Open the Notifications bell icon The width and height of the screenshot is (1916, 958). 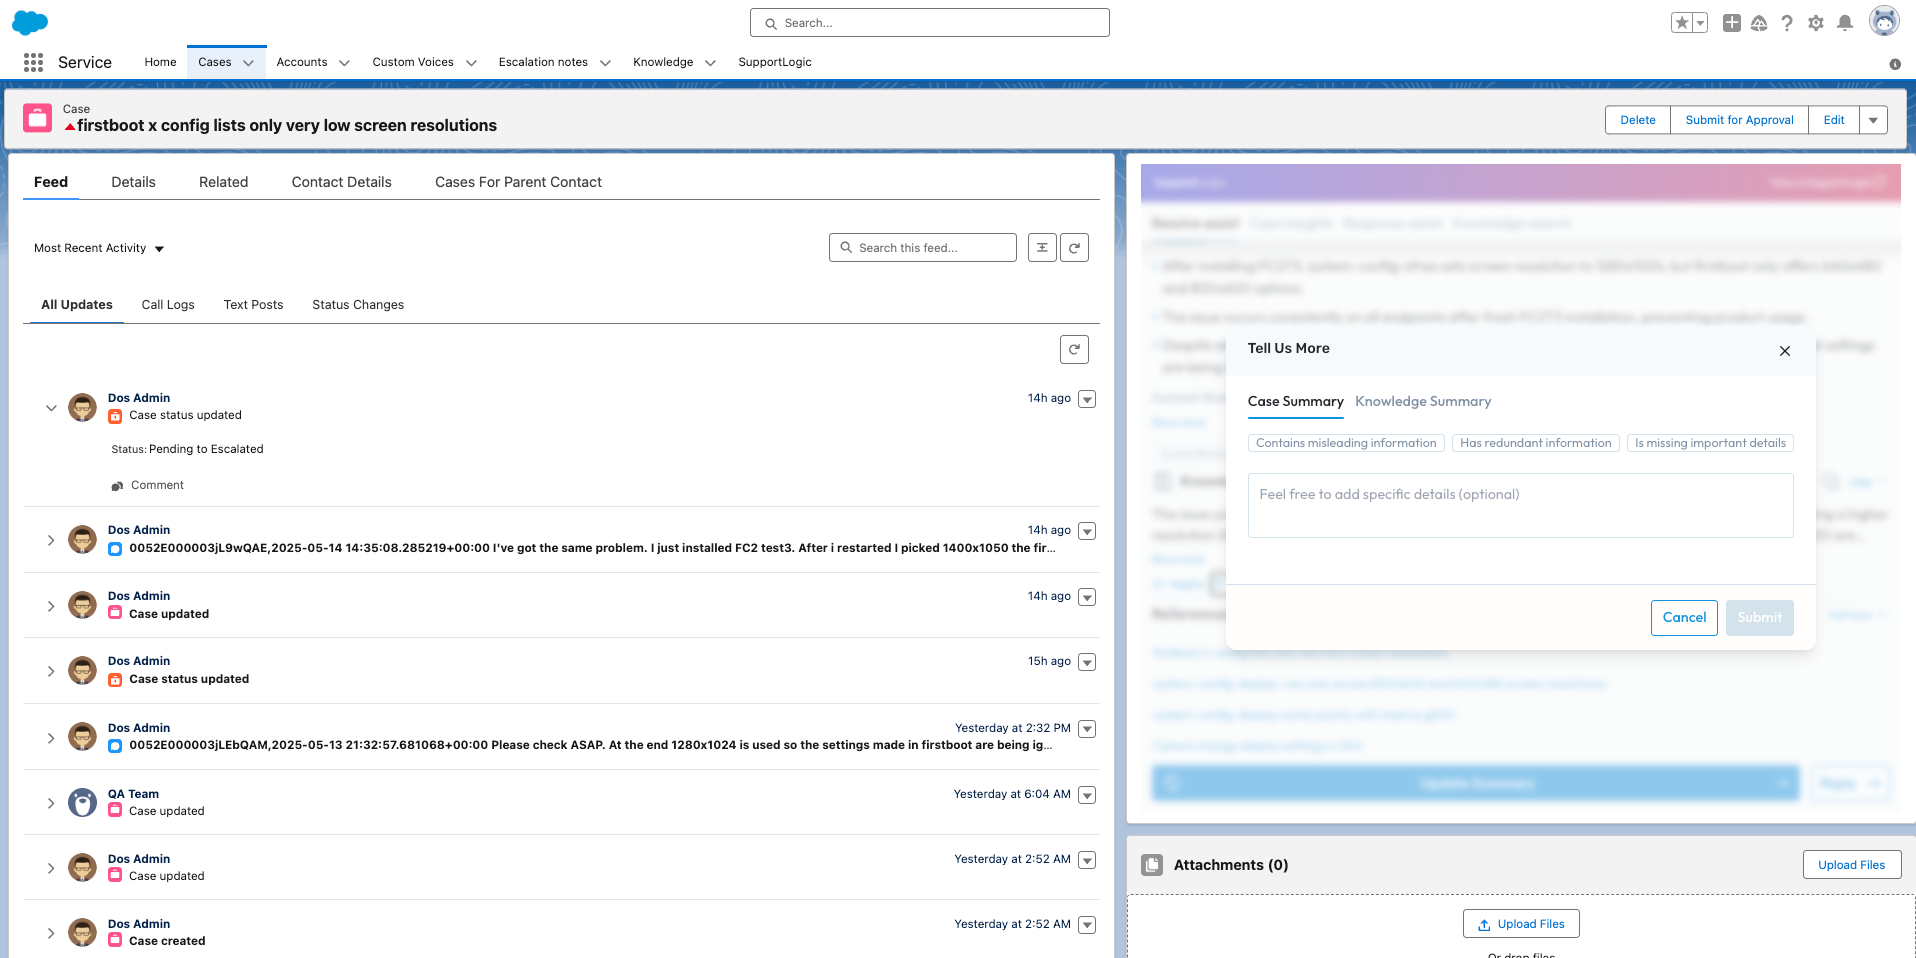(x=1845, y=23)
